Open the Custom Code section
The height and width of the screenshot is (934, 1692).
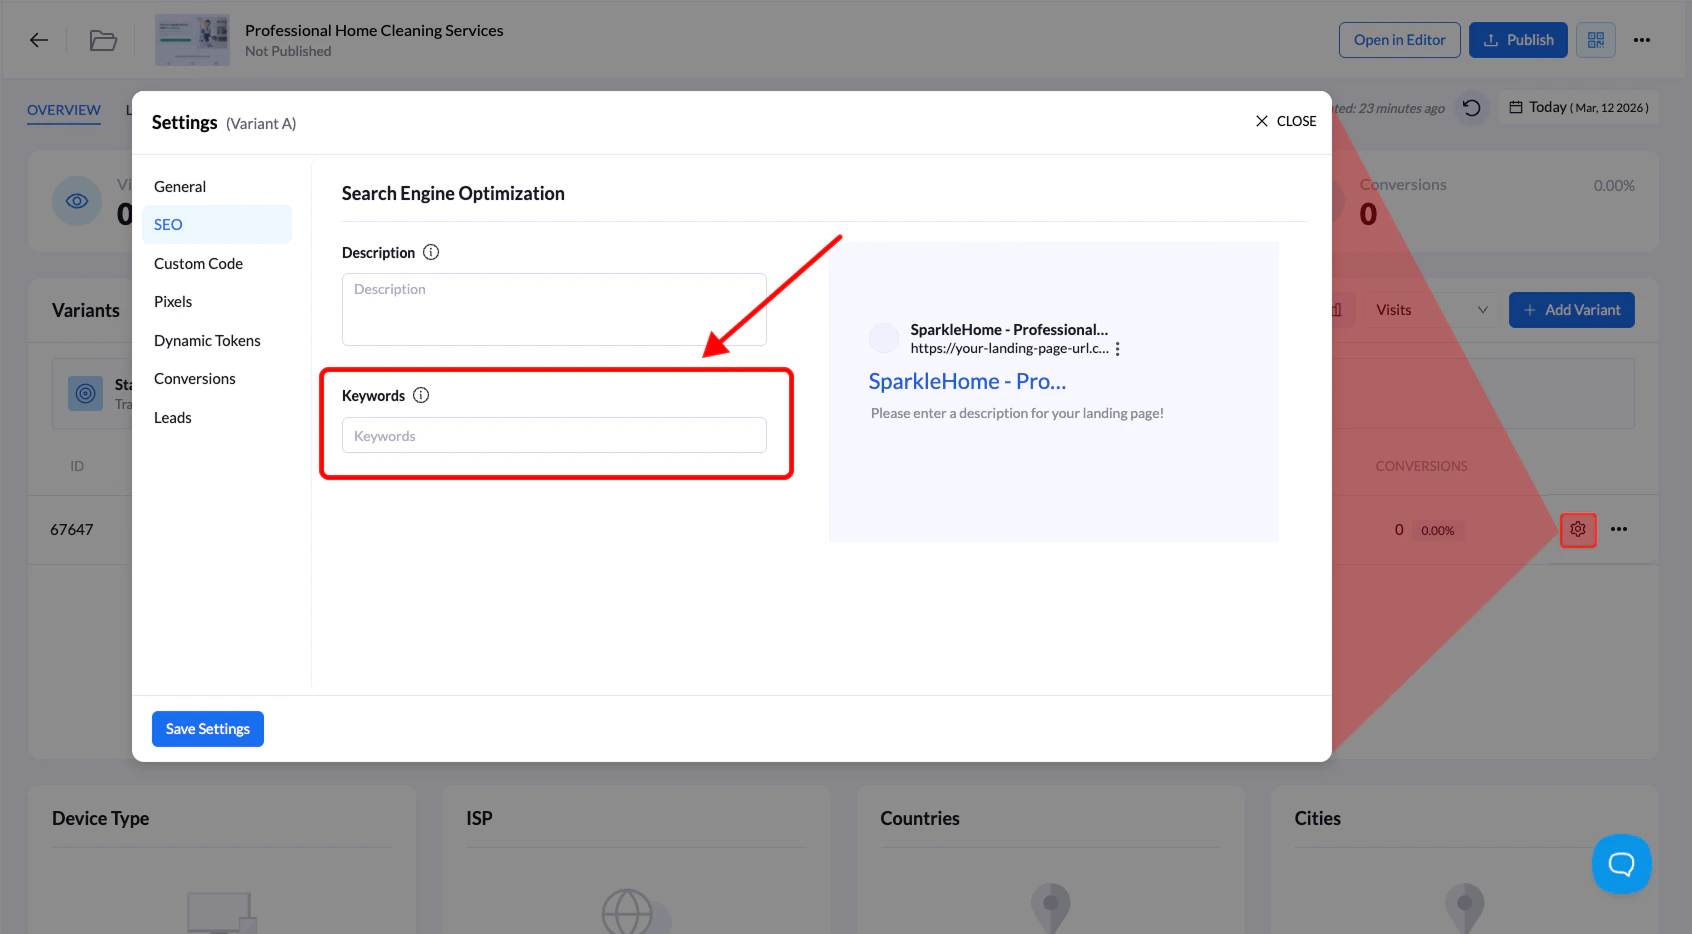(x=217, y=264)
